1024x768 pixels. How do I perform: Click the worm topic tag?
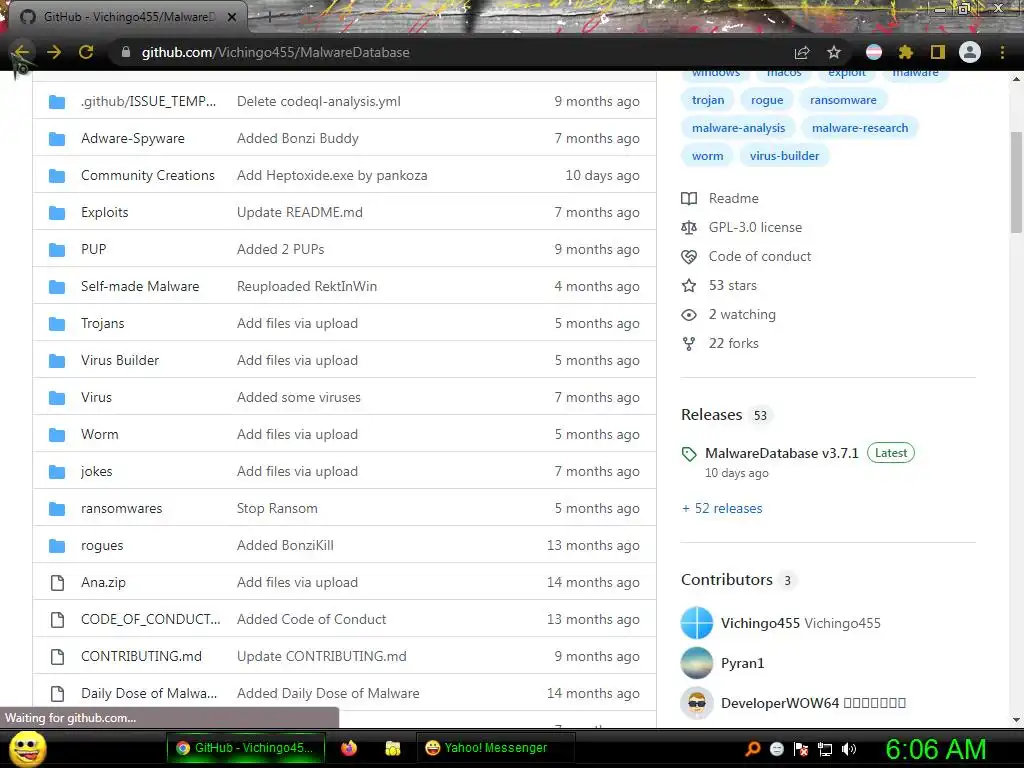pos(707,156)
